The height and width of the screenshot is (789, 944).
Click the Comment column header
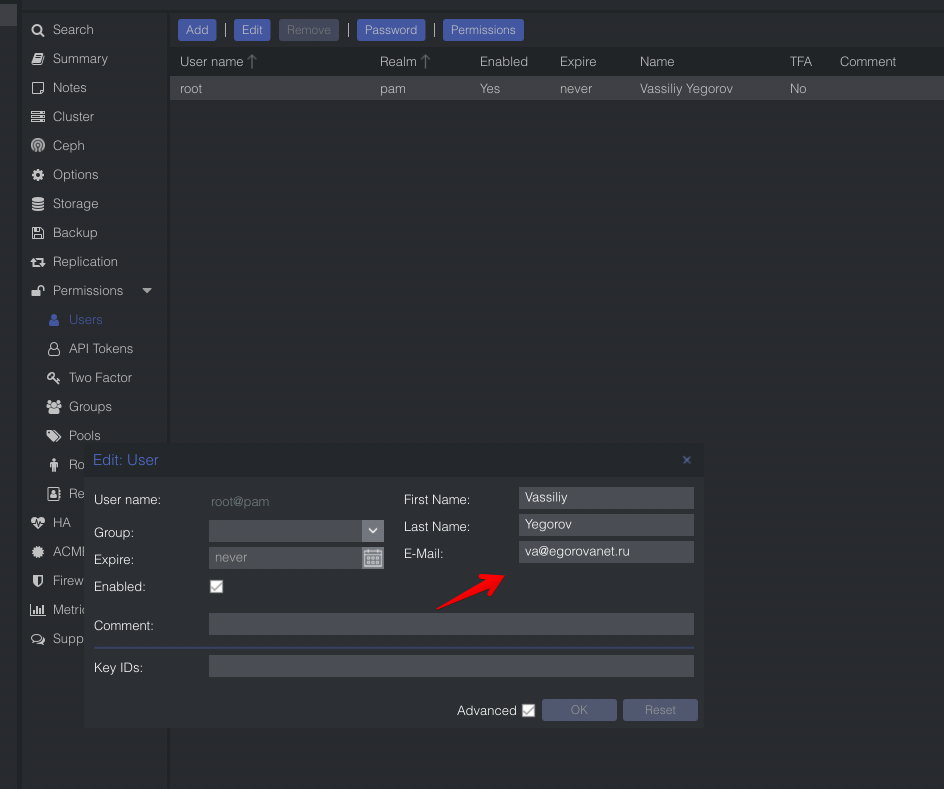[x=868, y=61]
